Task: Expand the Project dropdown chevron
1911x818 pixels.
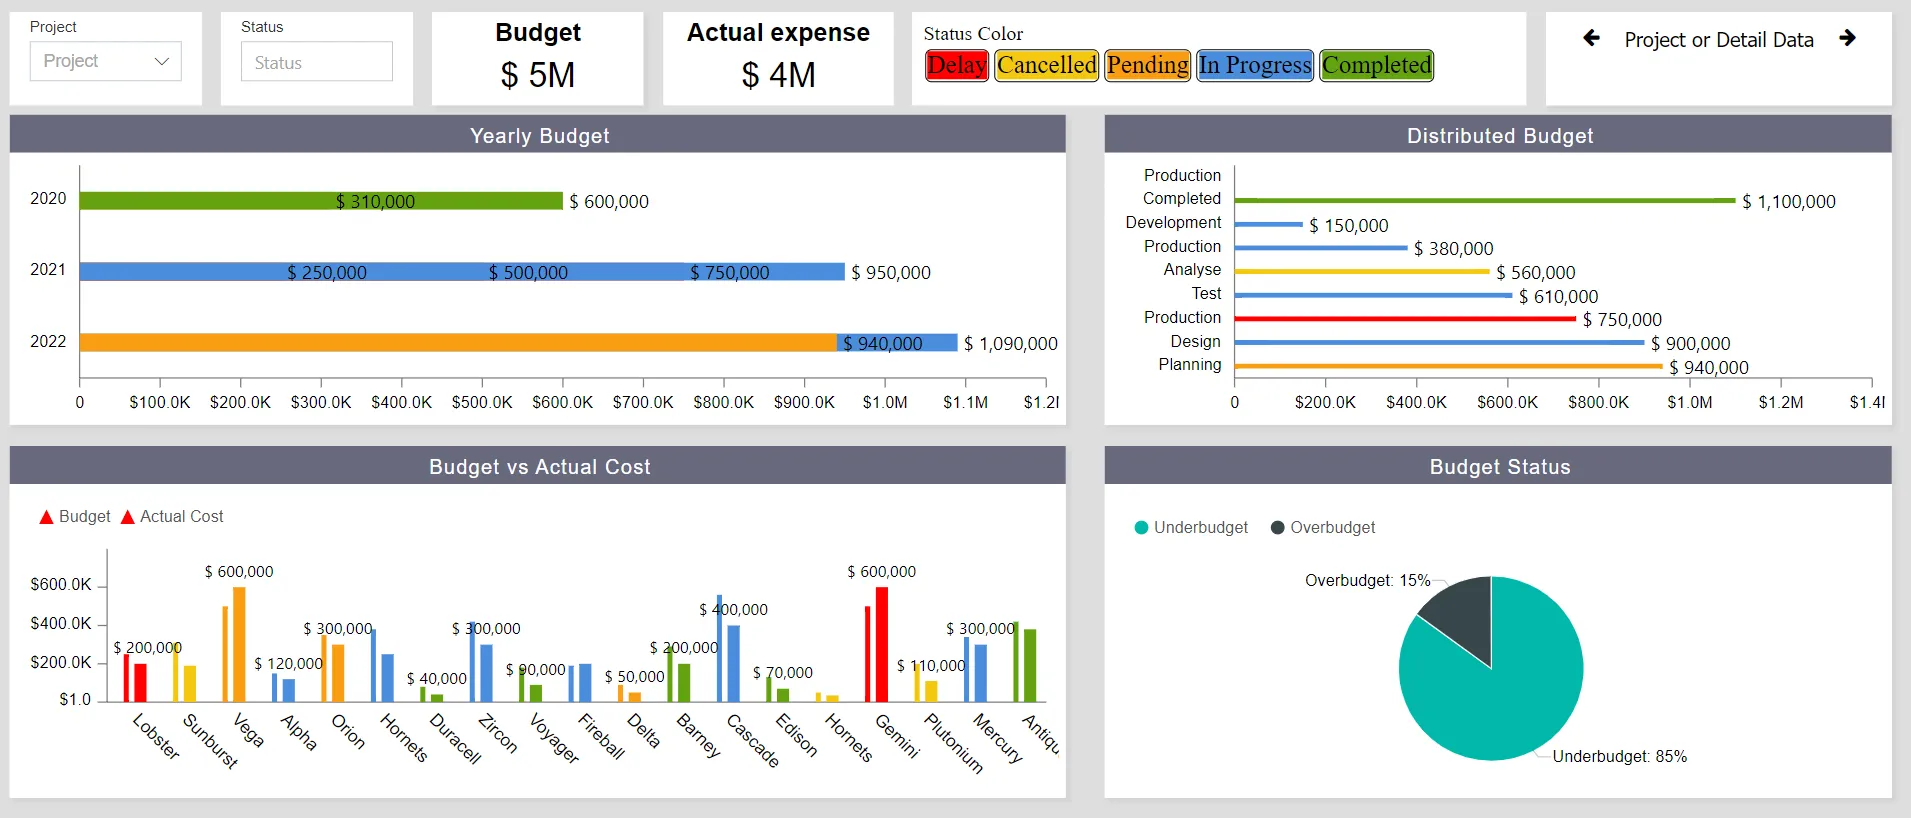Action: (x=161, y=61)
